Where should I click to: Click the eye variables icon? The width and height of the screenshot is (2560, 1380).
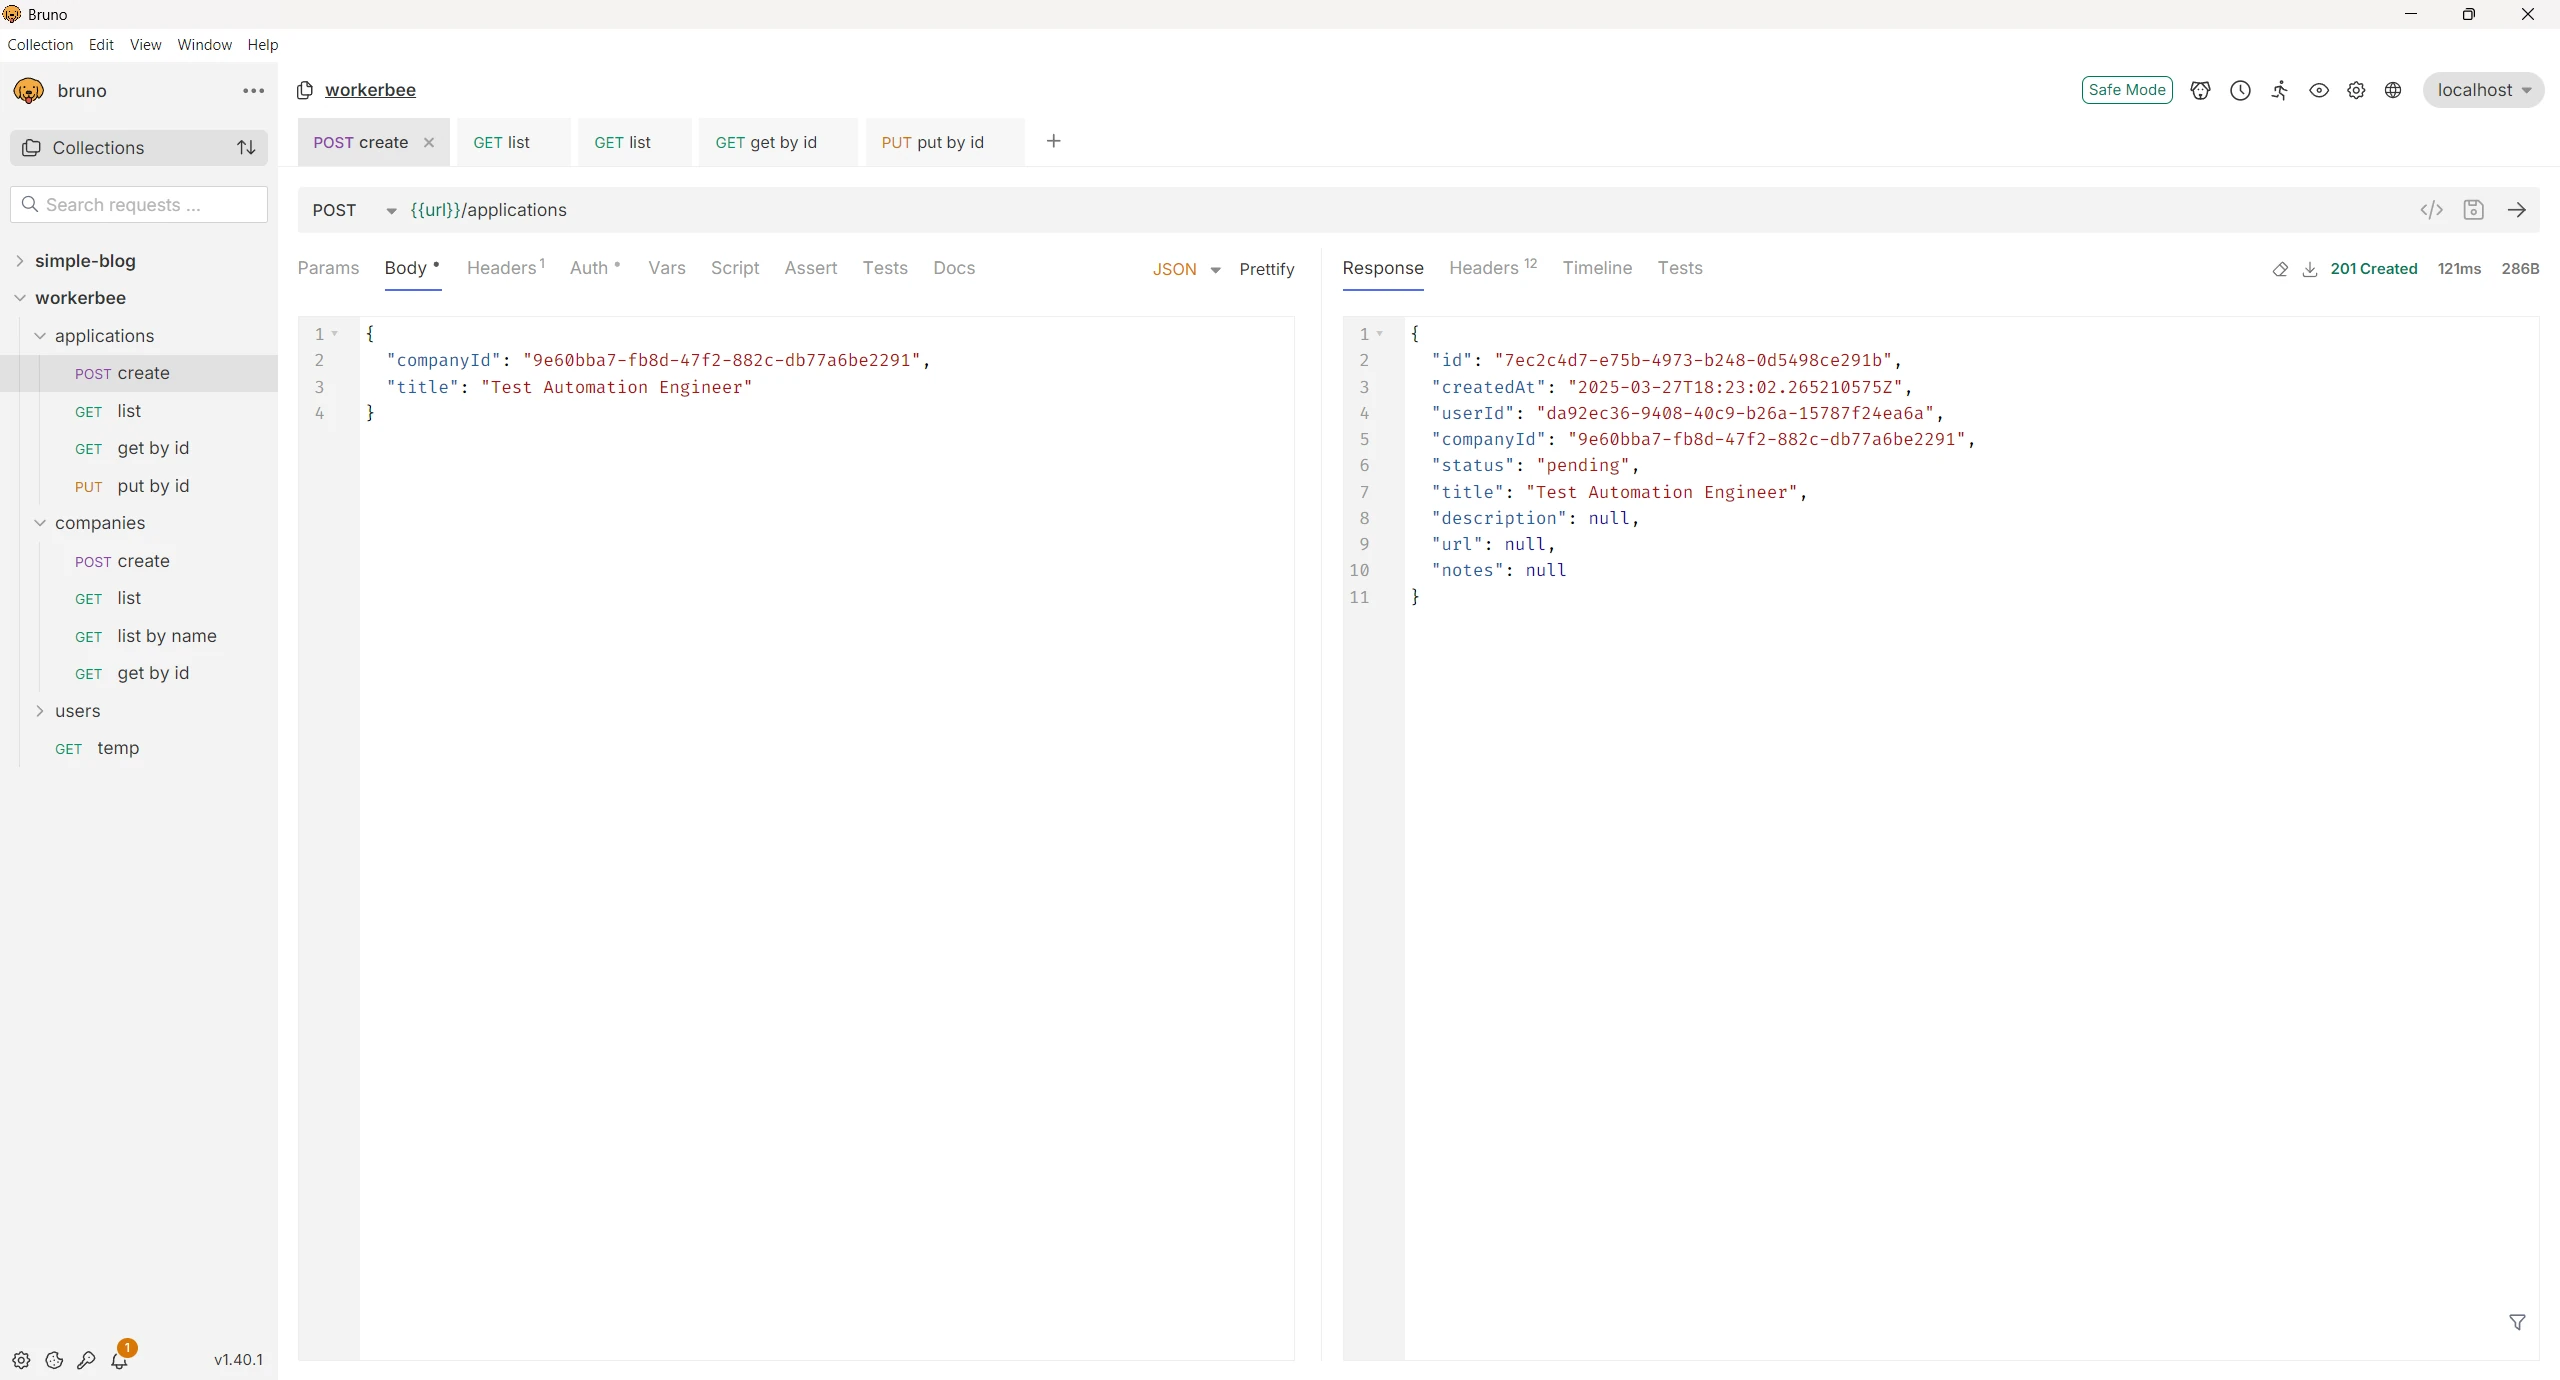[2318, 90]
